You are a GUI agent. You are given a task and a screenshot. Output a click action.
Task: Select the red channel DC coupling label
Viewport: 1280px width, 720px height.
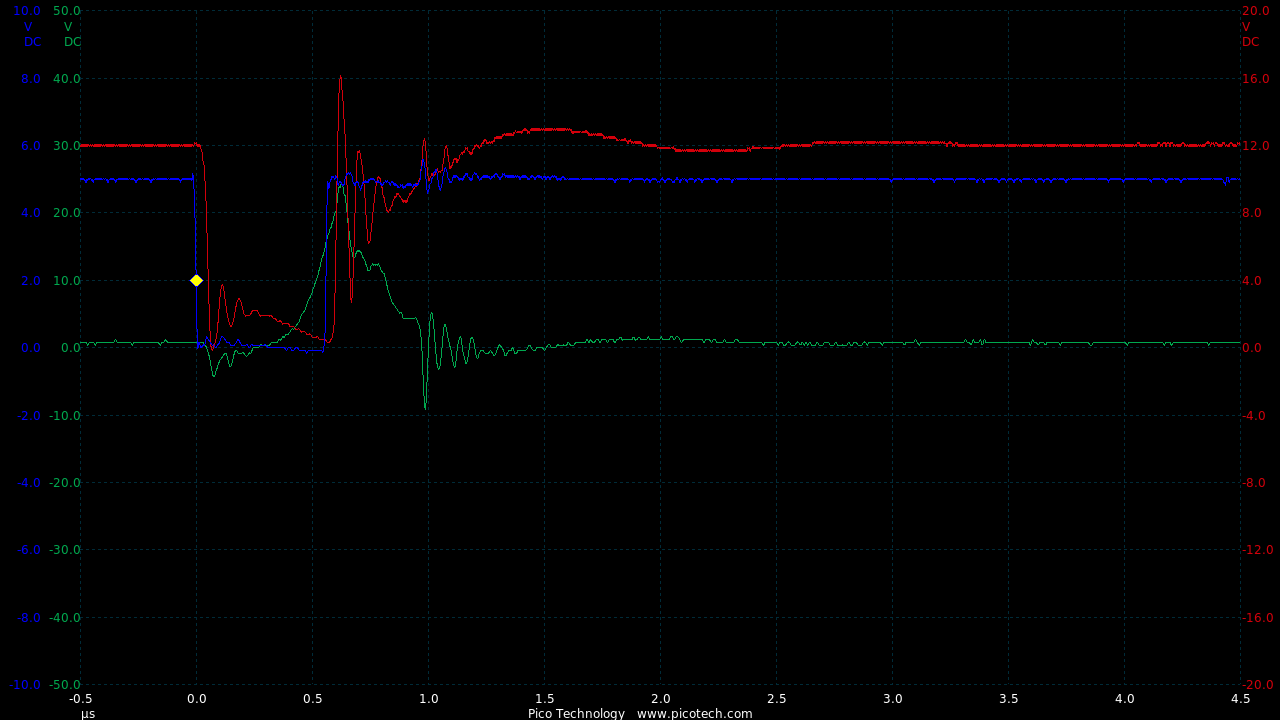tap(1251, 42)
